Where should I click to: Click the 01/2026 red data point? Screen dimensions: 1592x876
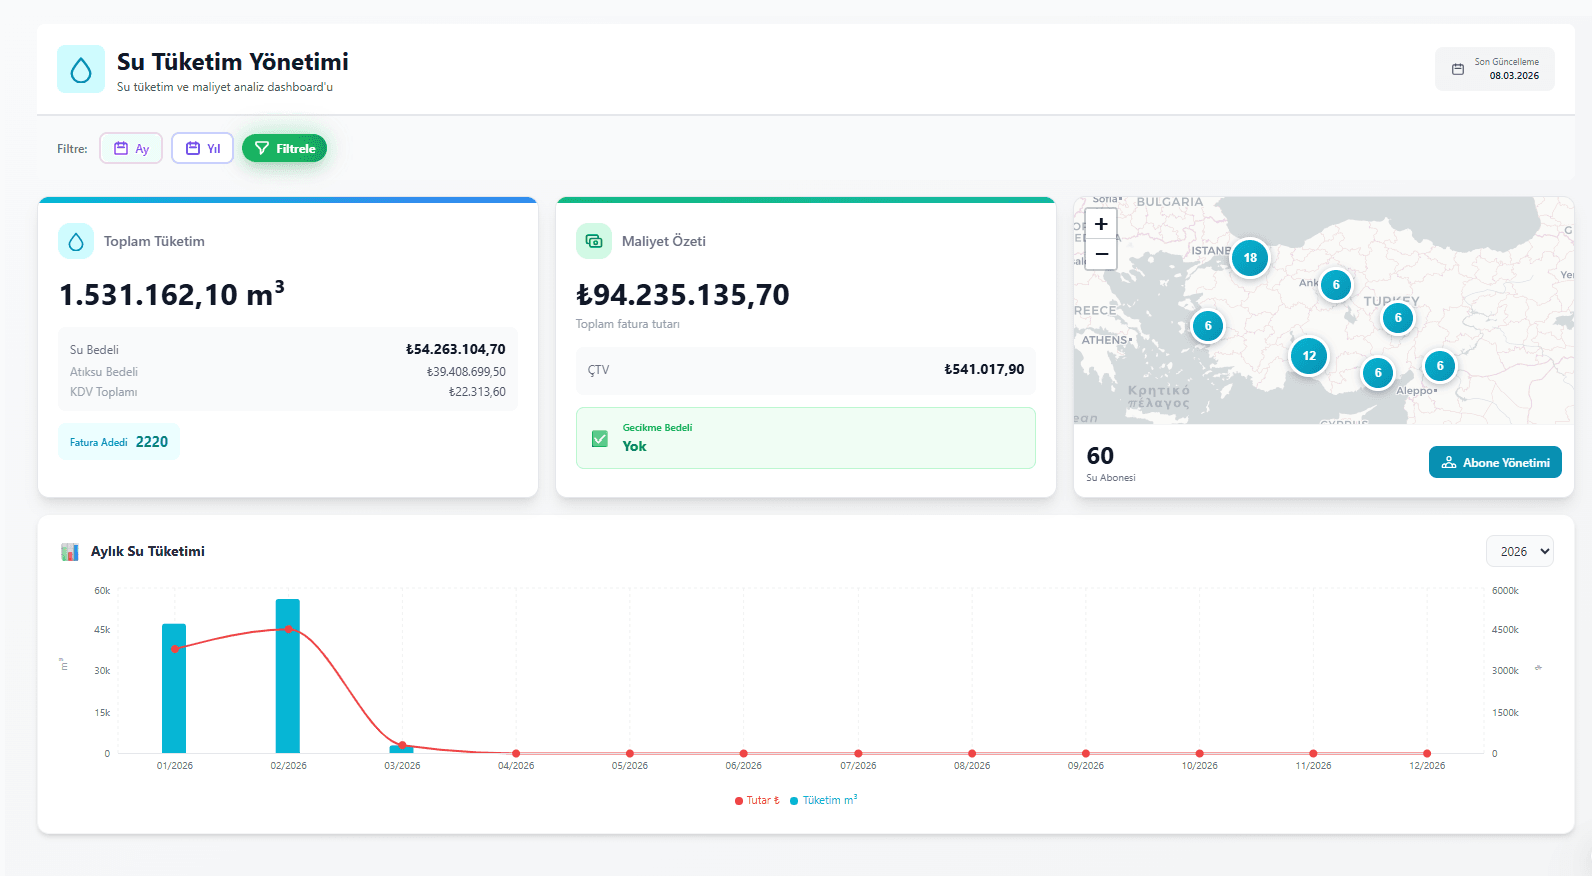click(175, 649)
